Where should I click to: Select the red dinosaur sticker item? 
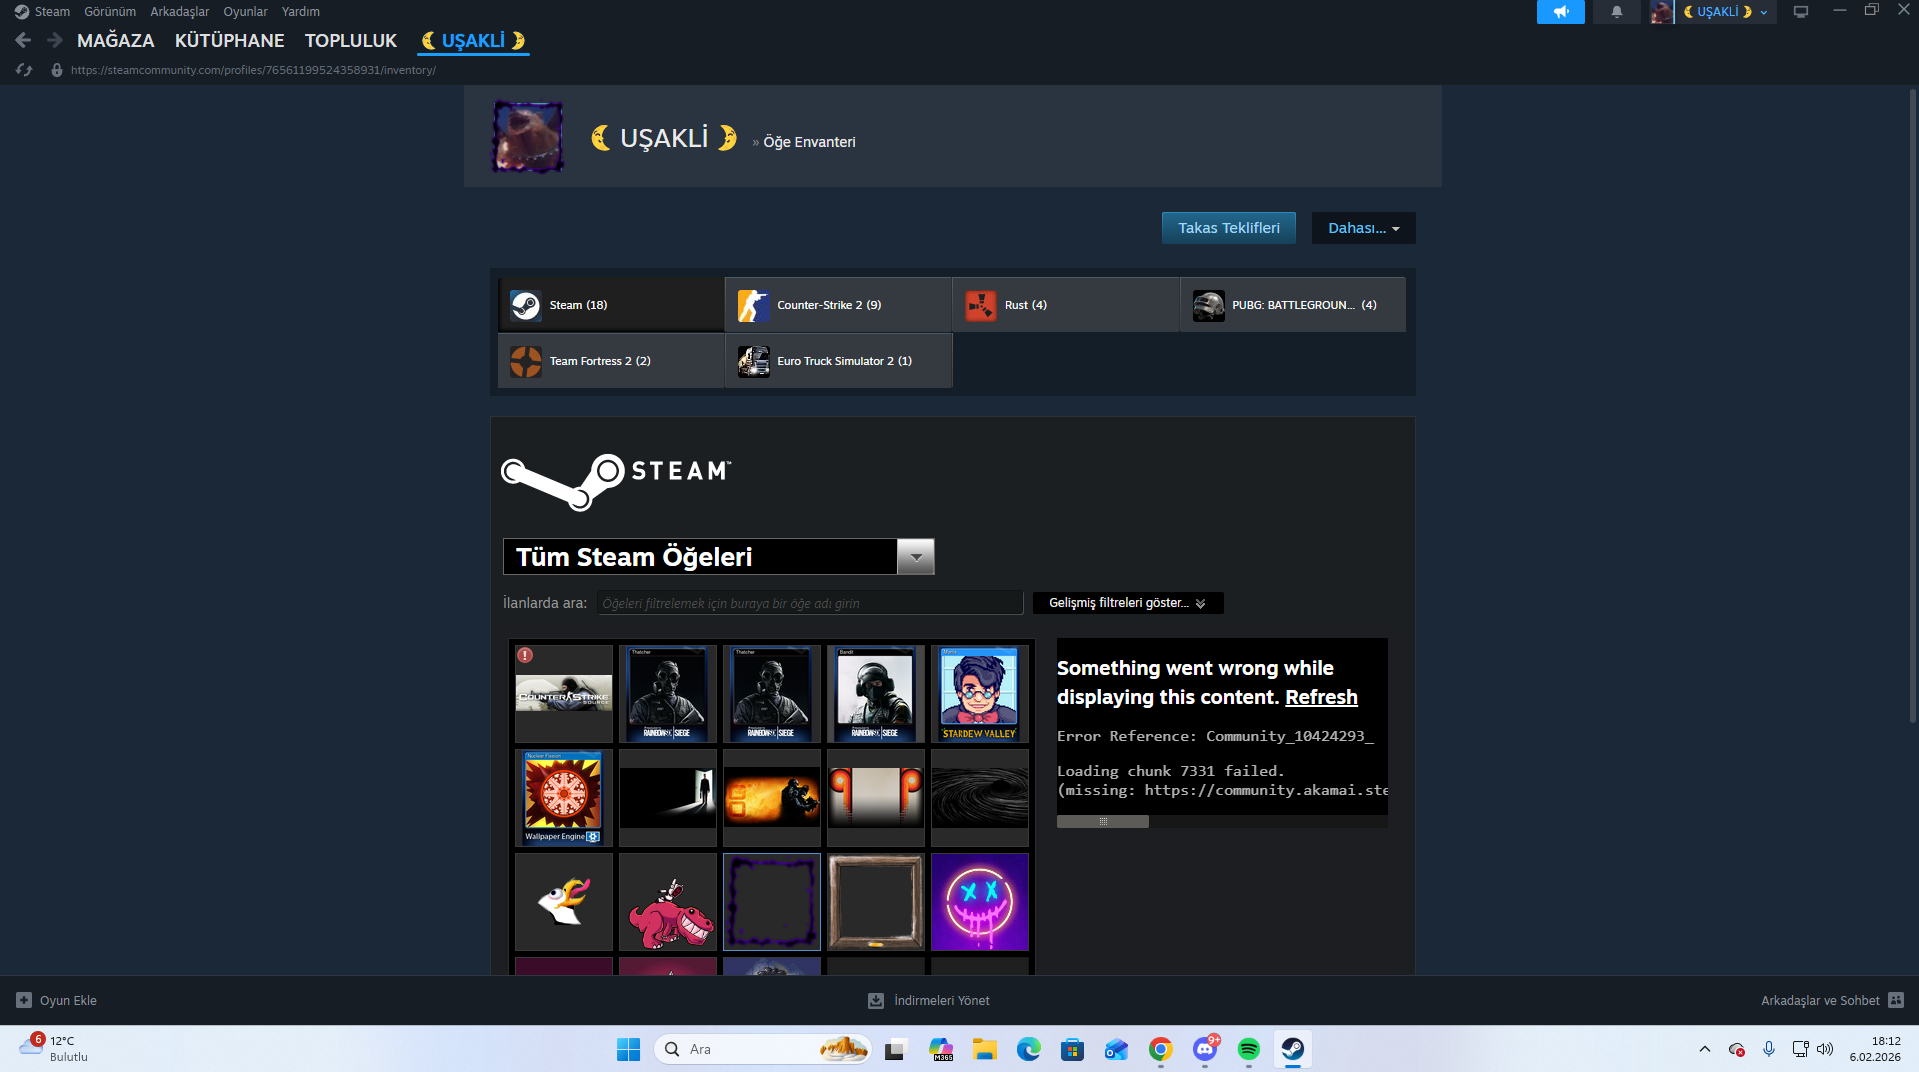[x=668, y=902]
